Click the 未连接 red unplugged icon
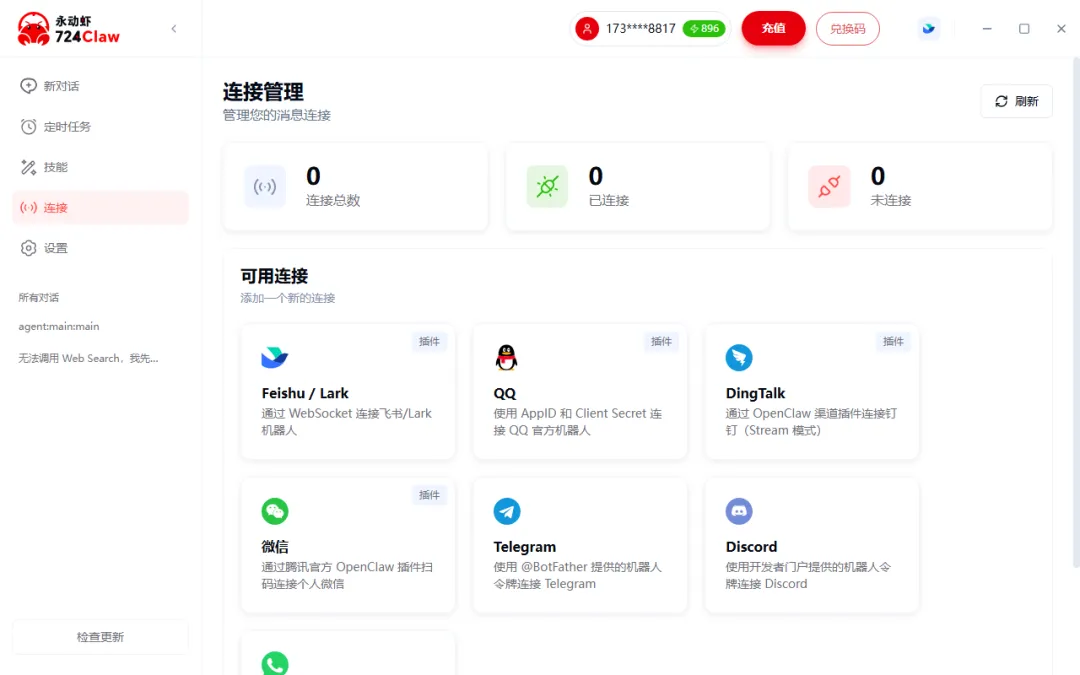This screenshot has height=675, width=1080. (829, 187)
